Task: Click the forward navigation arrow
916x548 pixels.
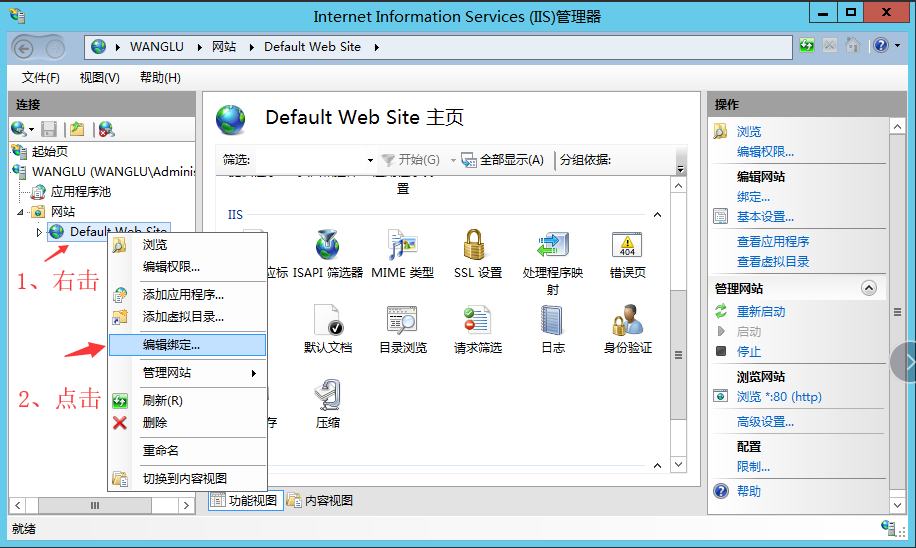Action: [55, 48]
